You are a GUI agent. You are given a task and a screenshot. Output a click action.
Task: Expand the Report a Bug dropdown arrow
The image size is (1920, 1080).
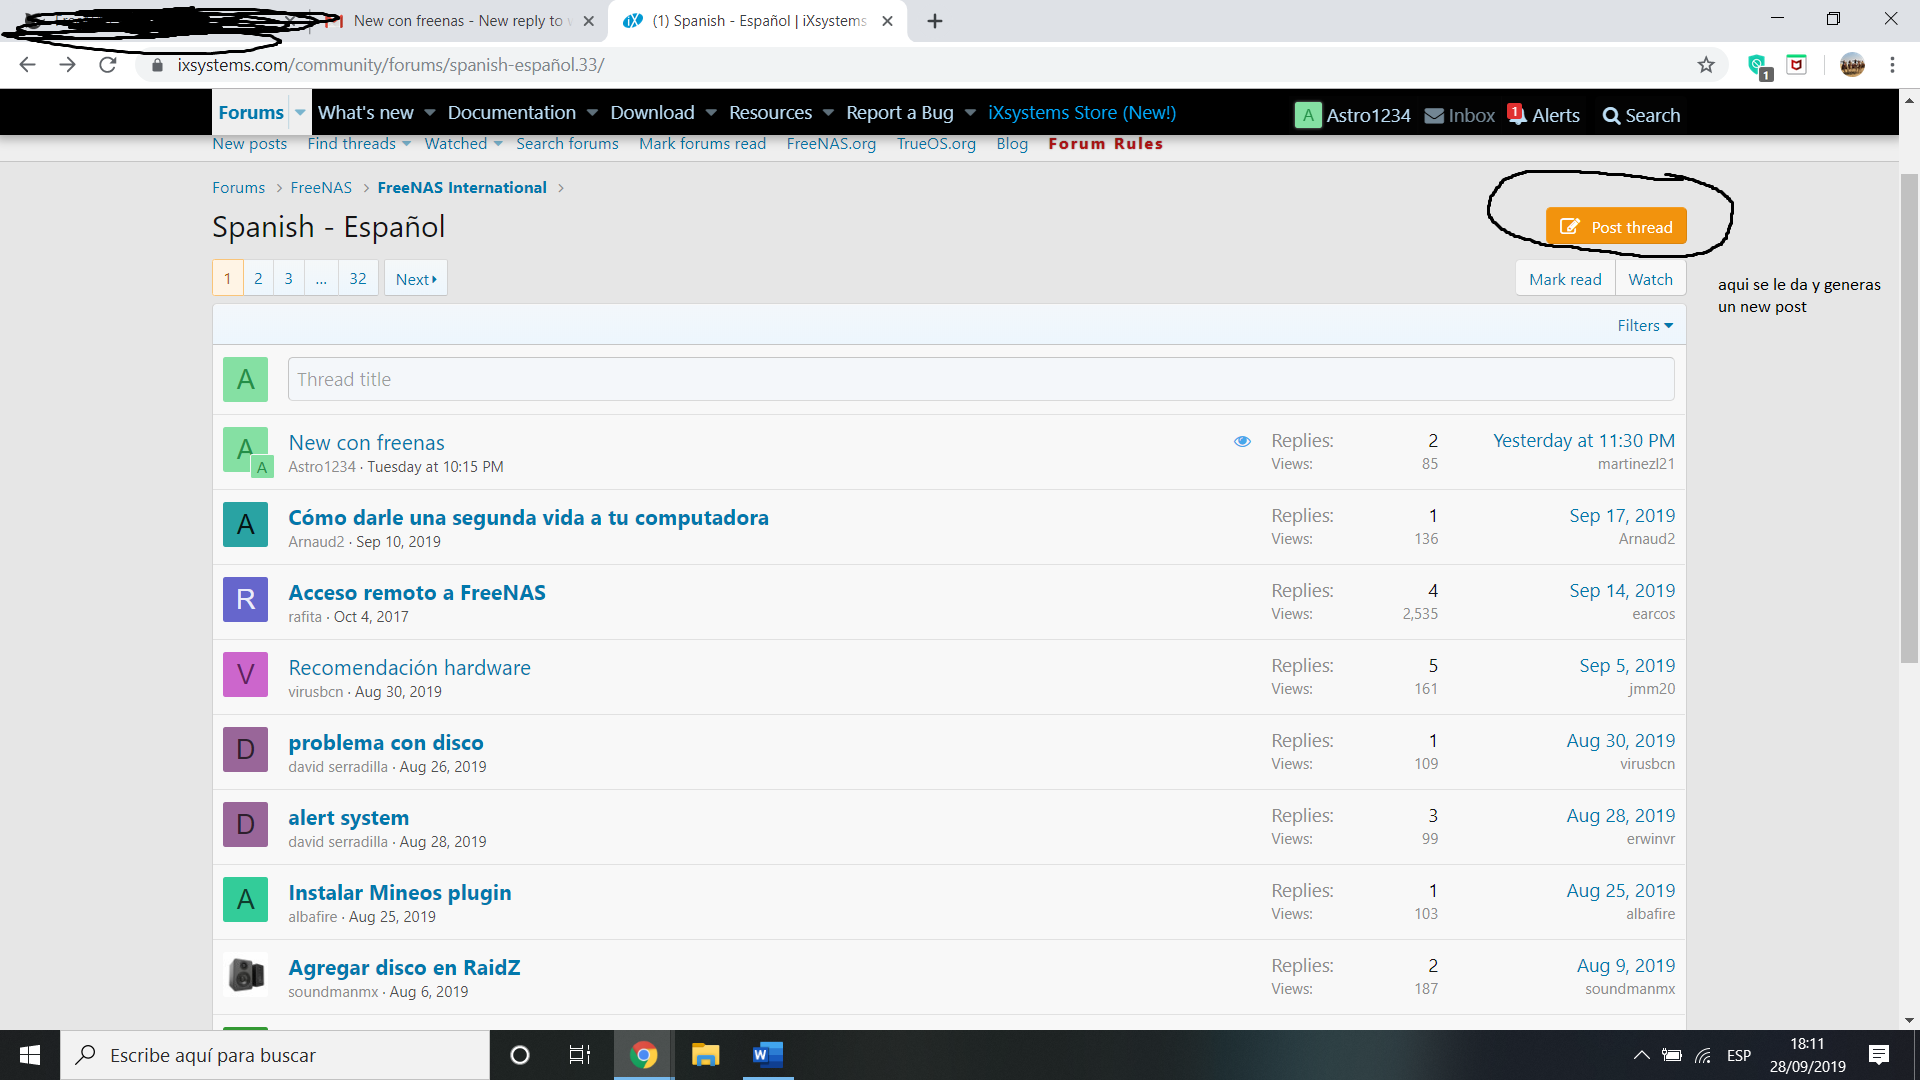(x=970, y=113)
